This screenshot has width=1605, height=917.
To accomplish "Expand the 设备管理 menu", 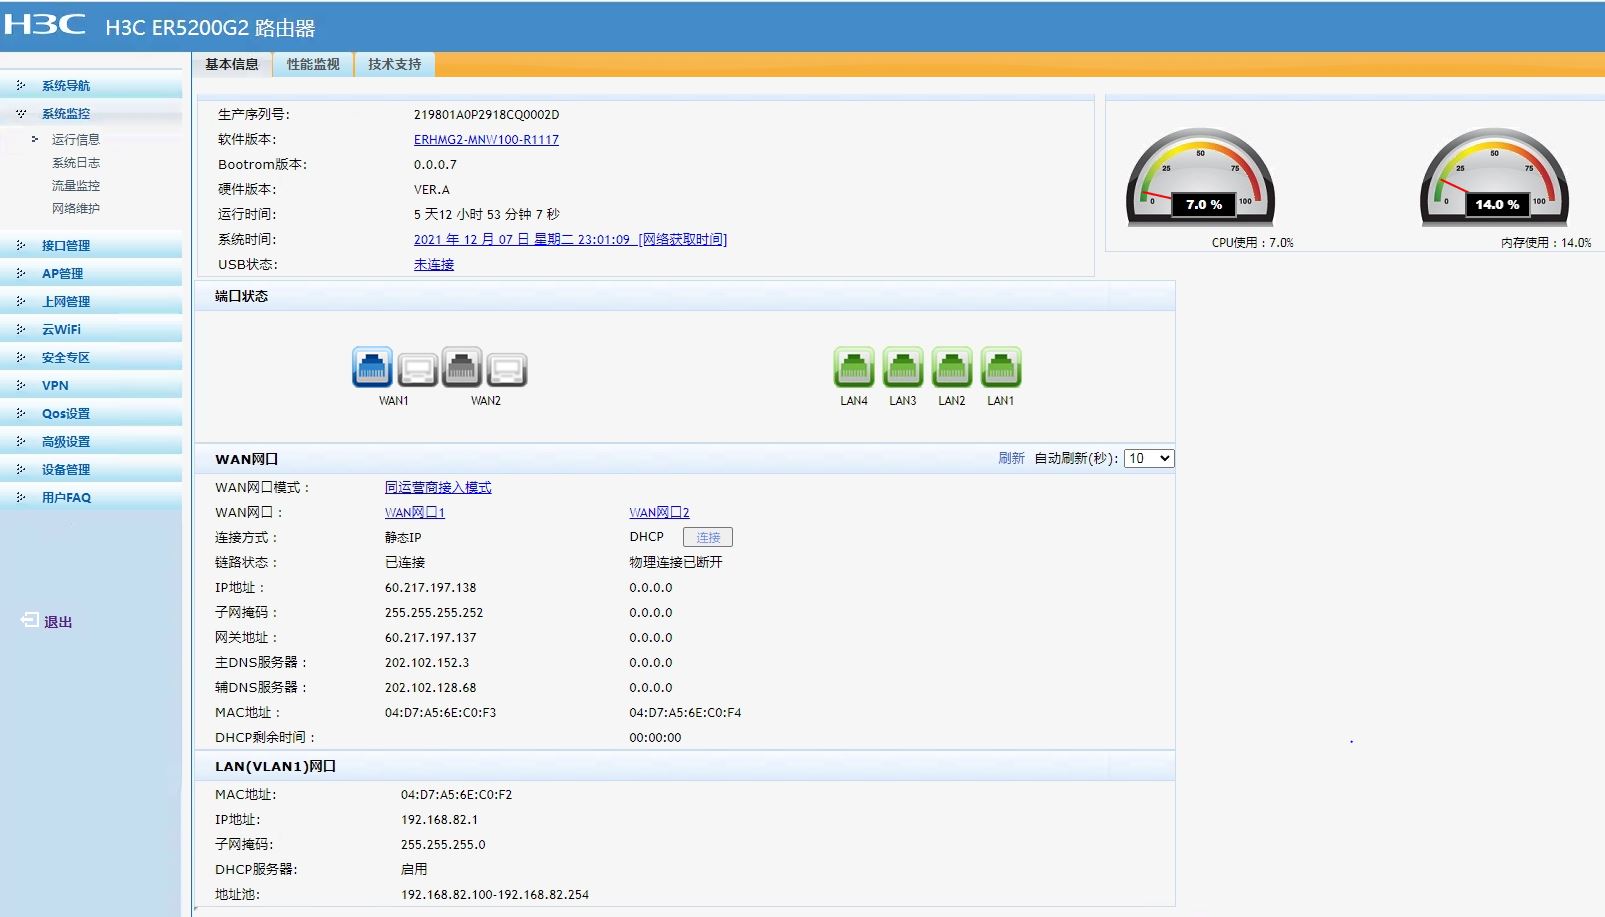I will point(91,469).
